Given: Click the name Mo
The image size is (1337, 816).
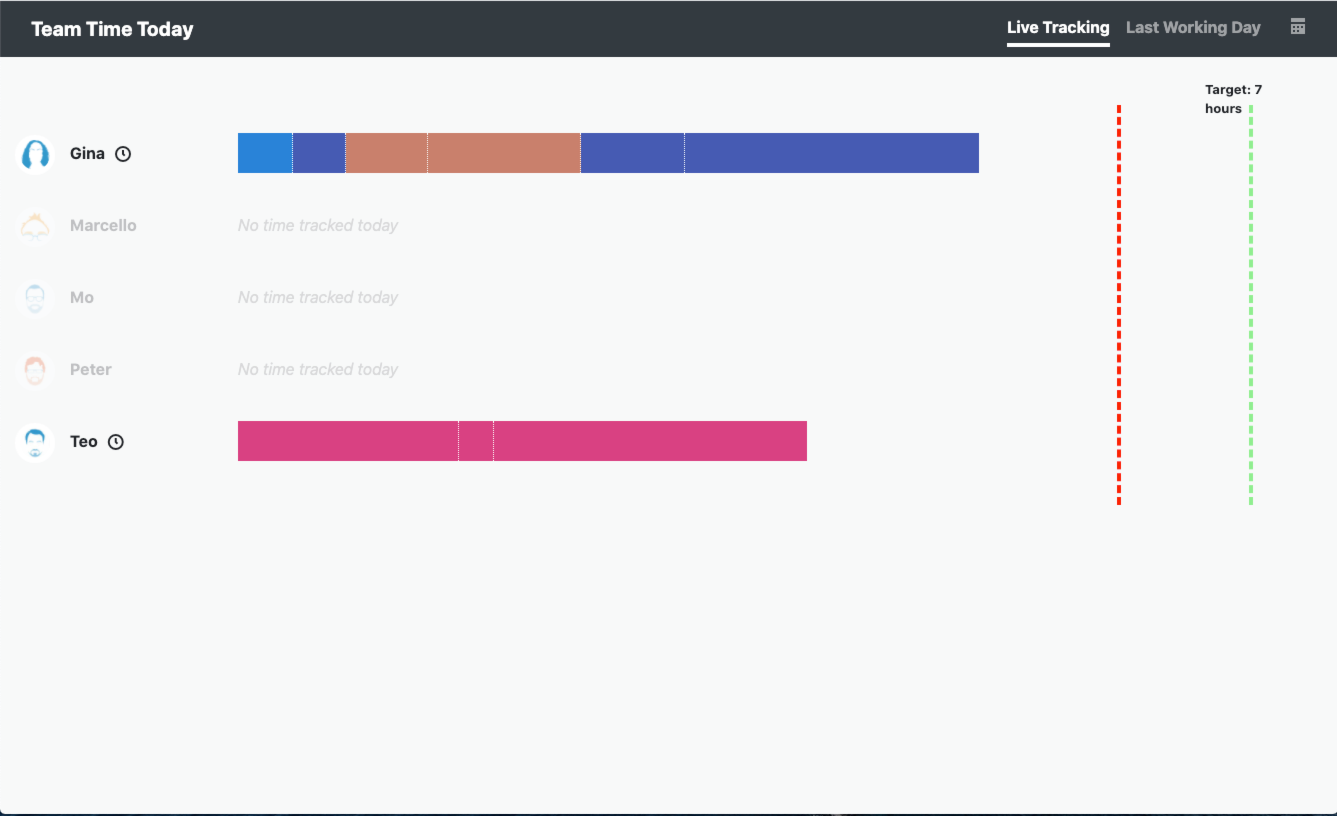Looking at the screenshot, I should (x=82, y=298).
